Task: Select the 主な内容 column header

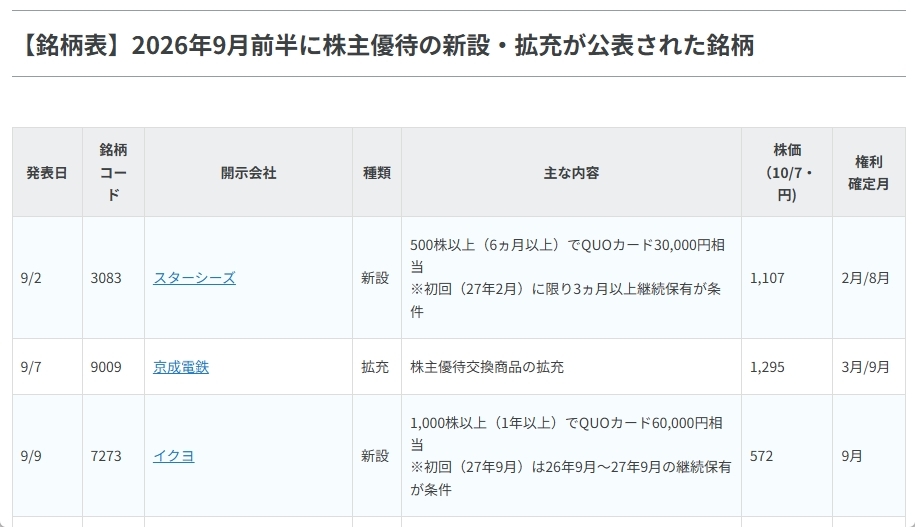Action: tap(571, 173)
